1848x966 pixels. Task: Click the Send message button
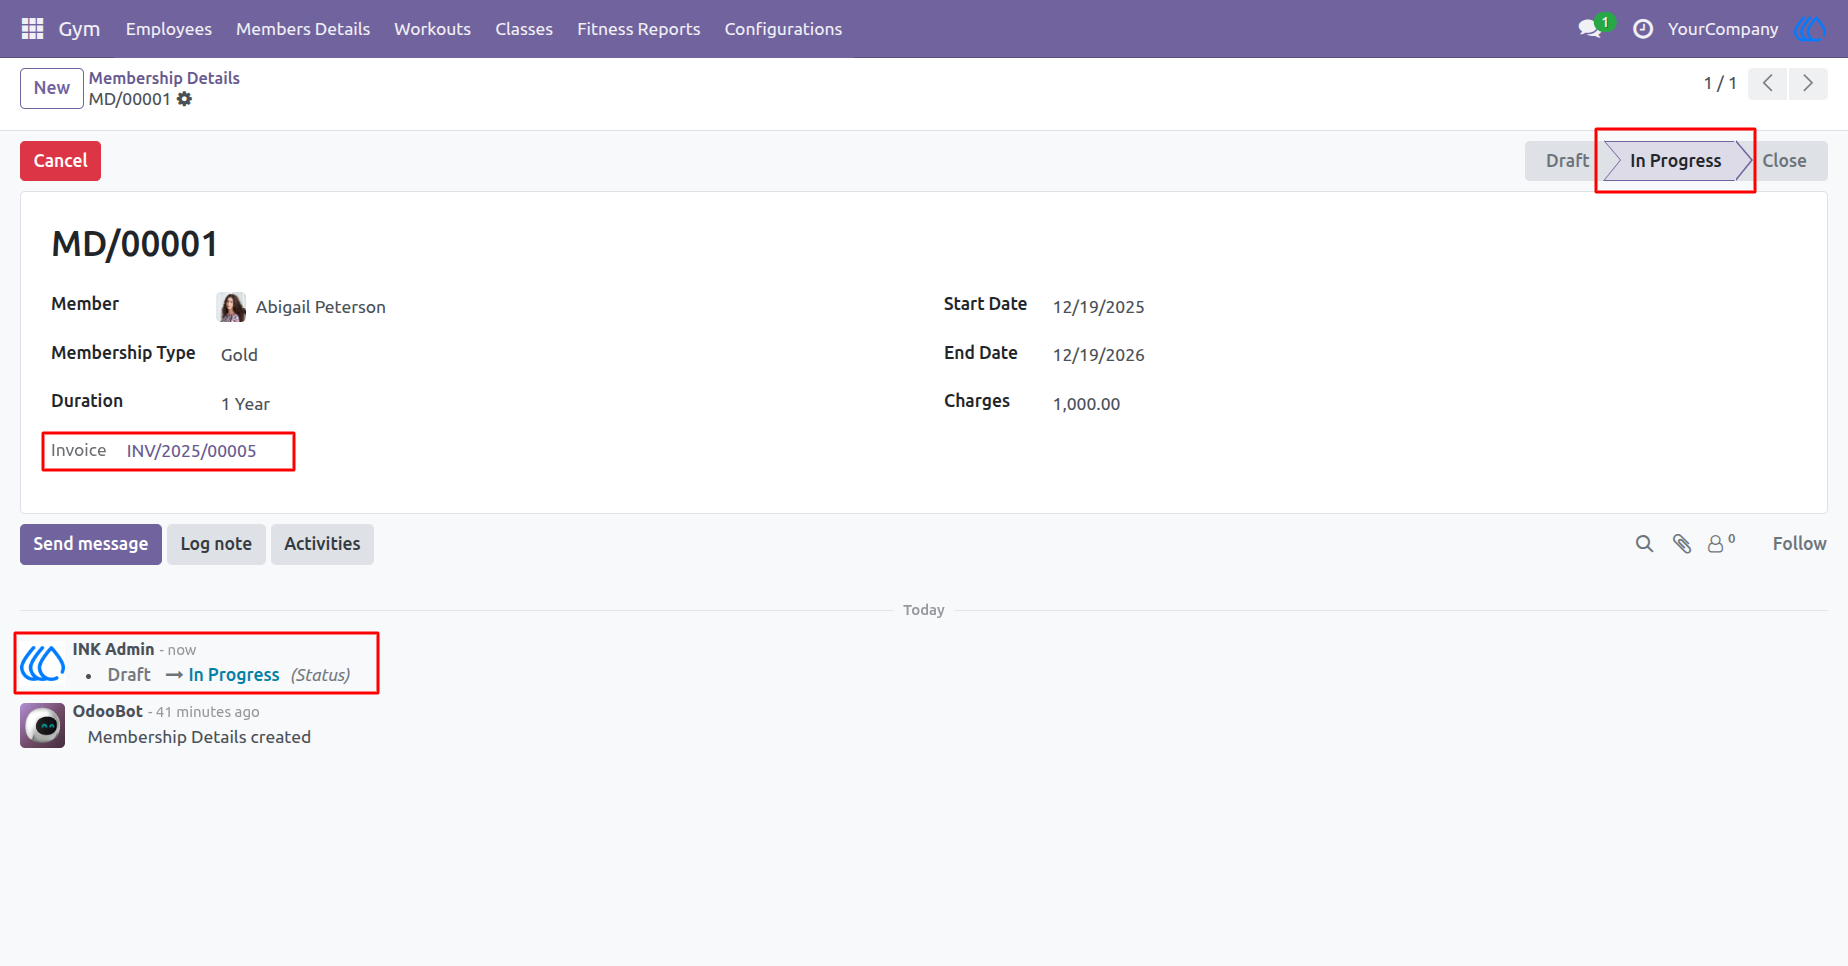pos(91,544)
